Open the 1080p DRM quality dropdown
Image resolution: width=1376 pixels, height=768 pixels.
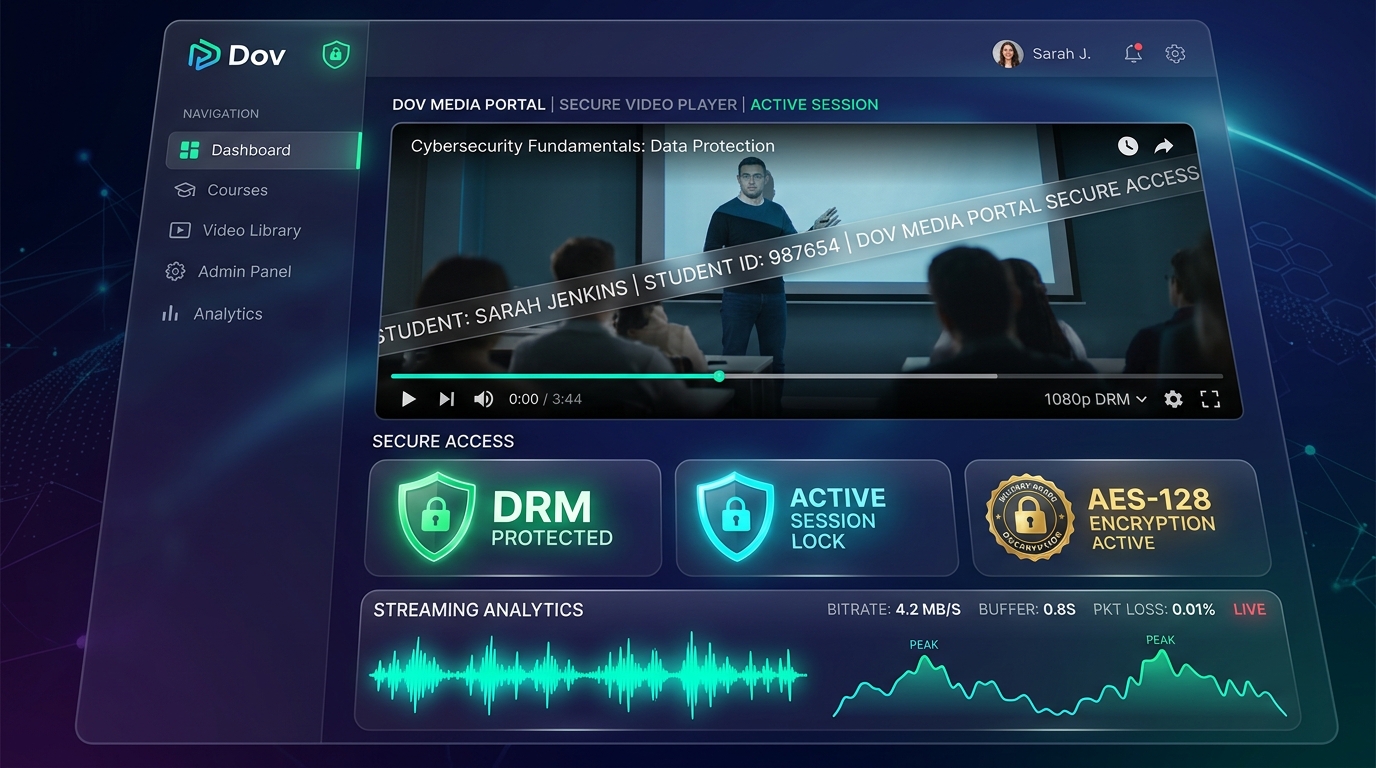tap(1095, 399)
